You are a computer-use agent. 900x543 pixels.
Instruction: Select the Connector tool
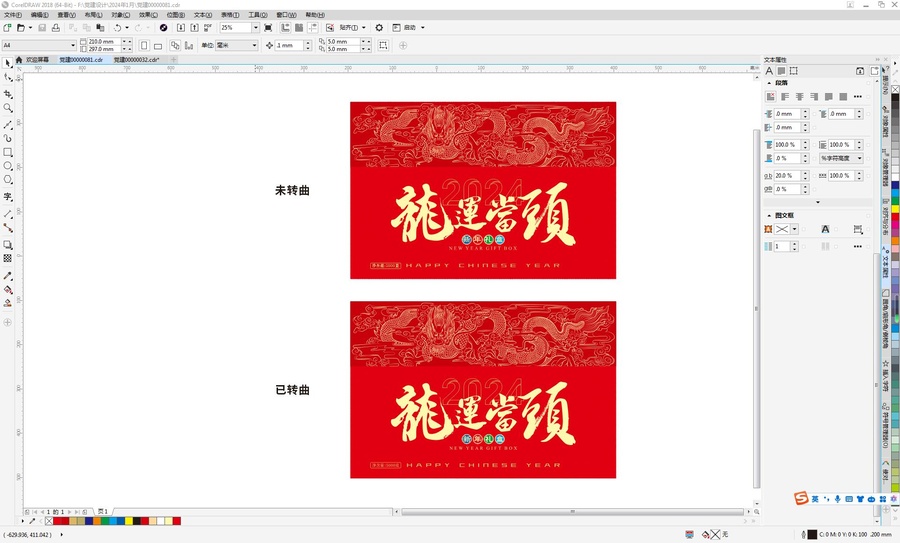click(x=7, y=228)
